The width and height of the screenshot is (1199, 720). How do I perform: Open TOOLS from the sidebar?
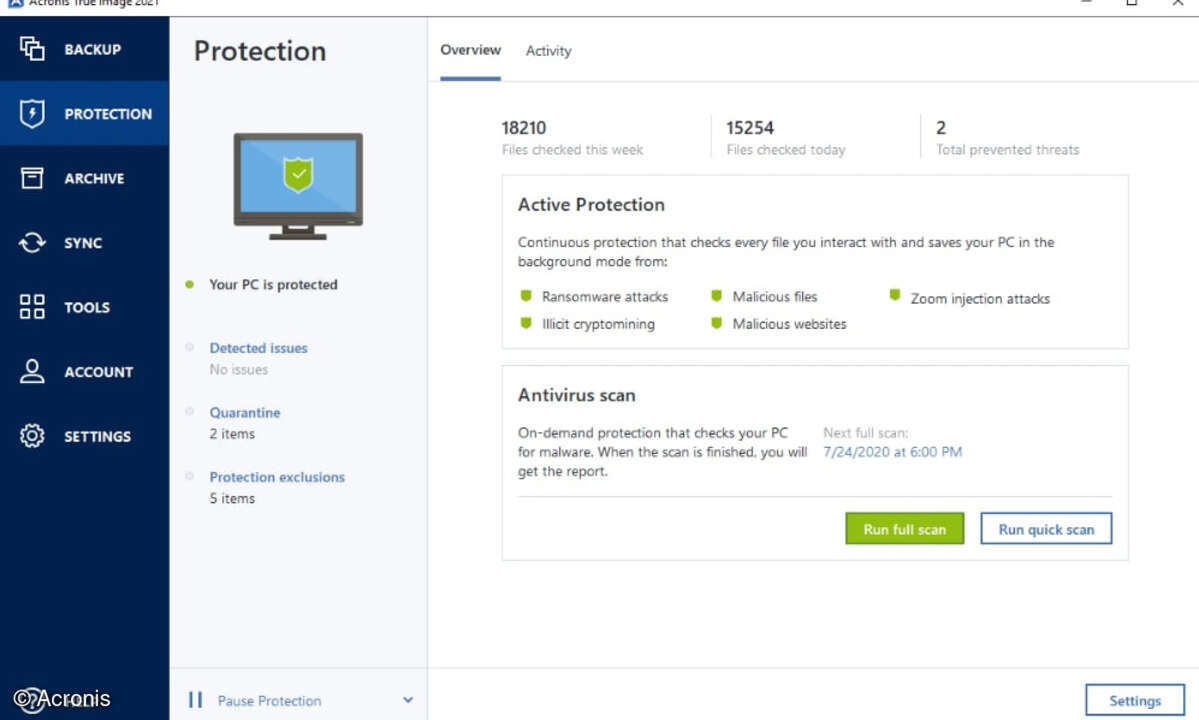click(87, 307)
